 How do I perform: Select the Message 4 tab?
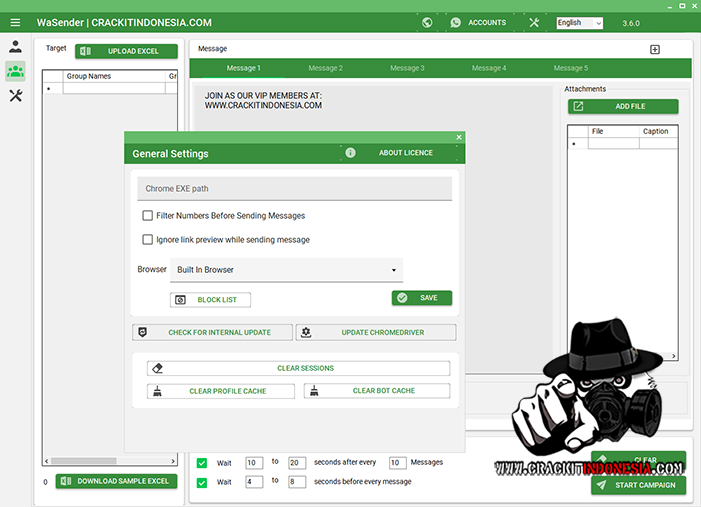coord(488,68)
